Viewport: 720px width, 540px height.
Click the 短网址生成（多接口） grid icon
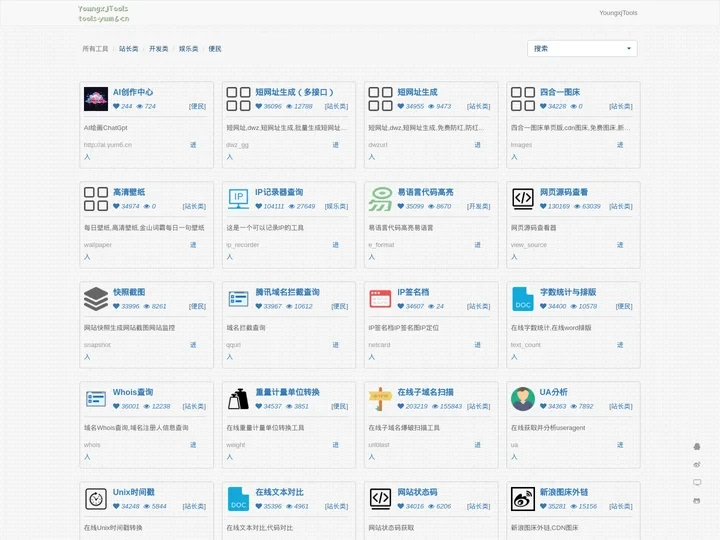(x=238, y=99)
